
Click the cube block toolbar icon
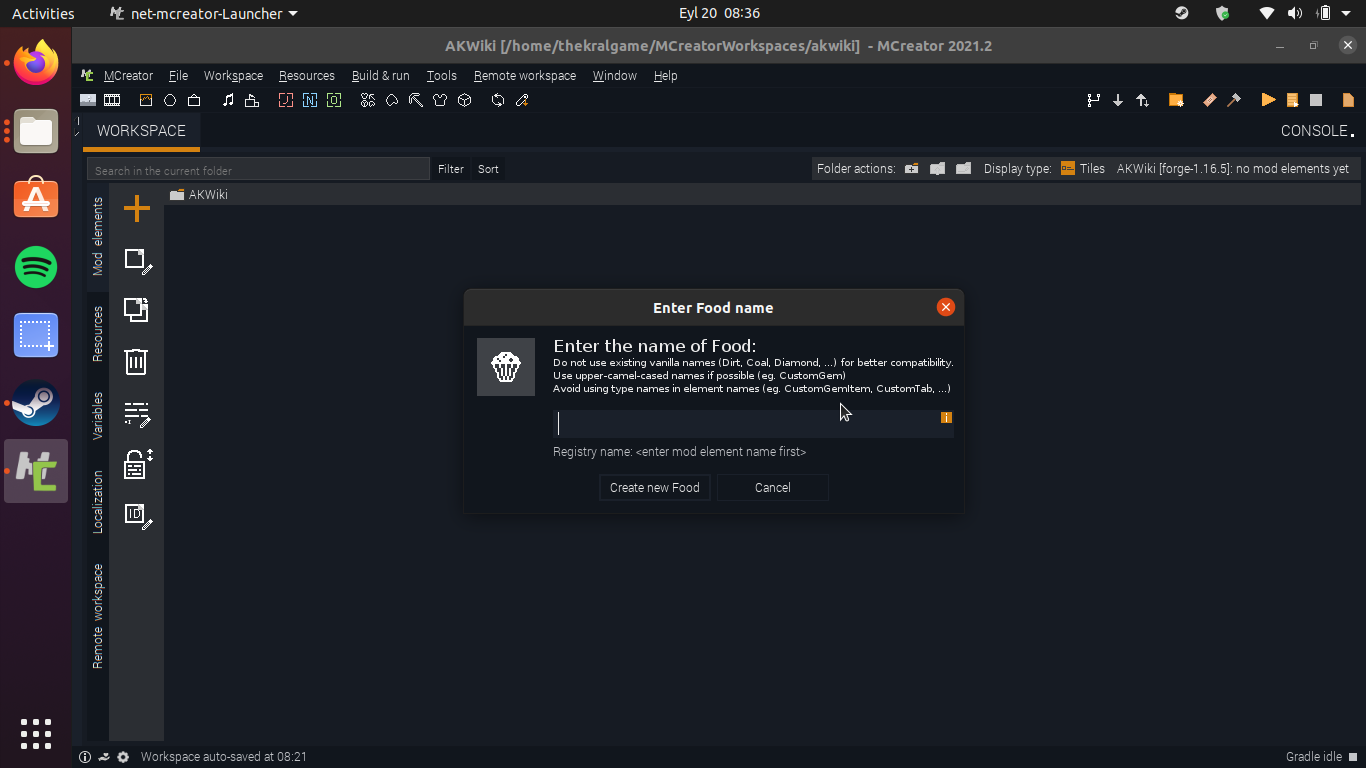point(464,100)
